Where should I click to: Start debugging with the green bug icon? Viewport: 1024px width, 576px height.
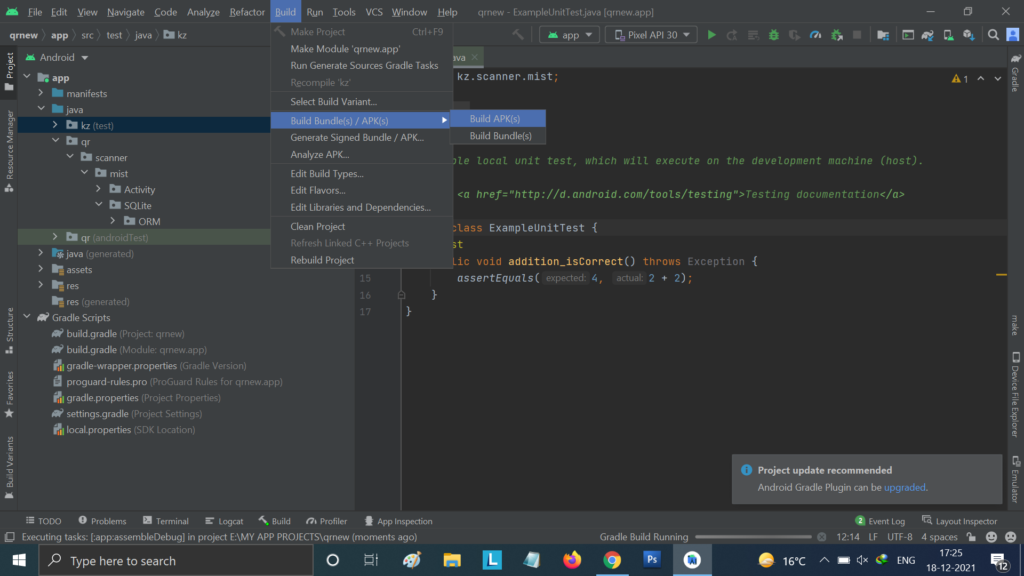click(x=774, y=35)
